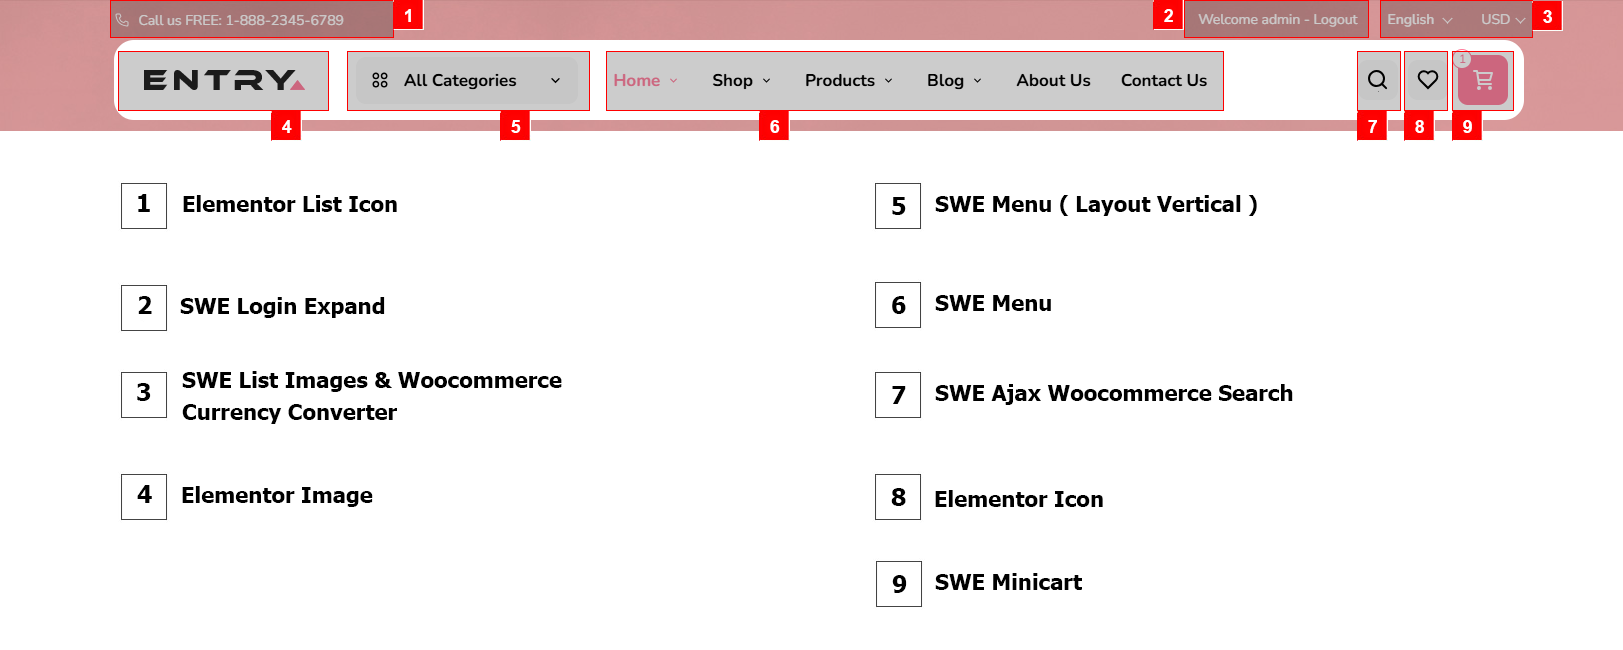The width and height of the screenshot is (1623, 650).
Task: Click the grid icon beside All Categories
Action: [380, 80]
